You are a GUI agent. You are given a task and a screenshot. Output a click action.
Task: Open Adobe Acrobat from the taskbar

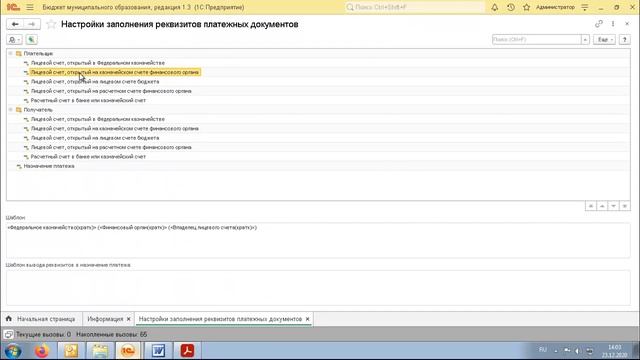click(187, 351)
